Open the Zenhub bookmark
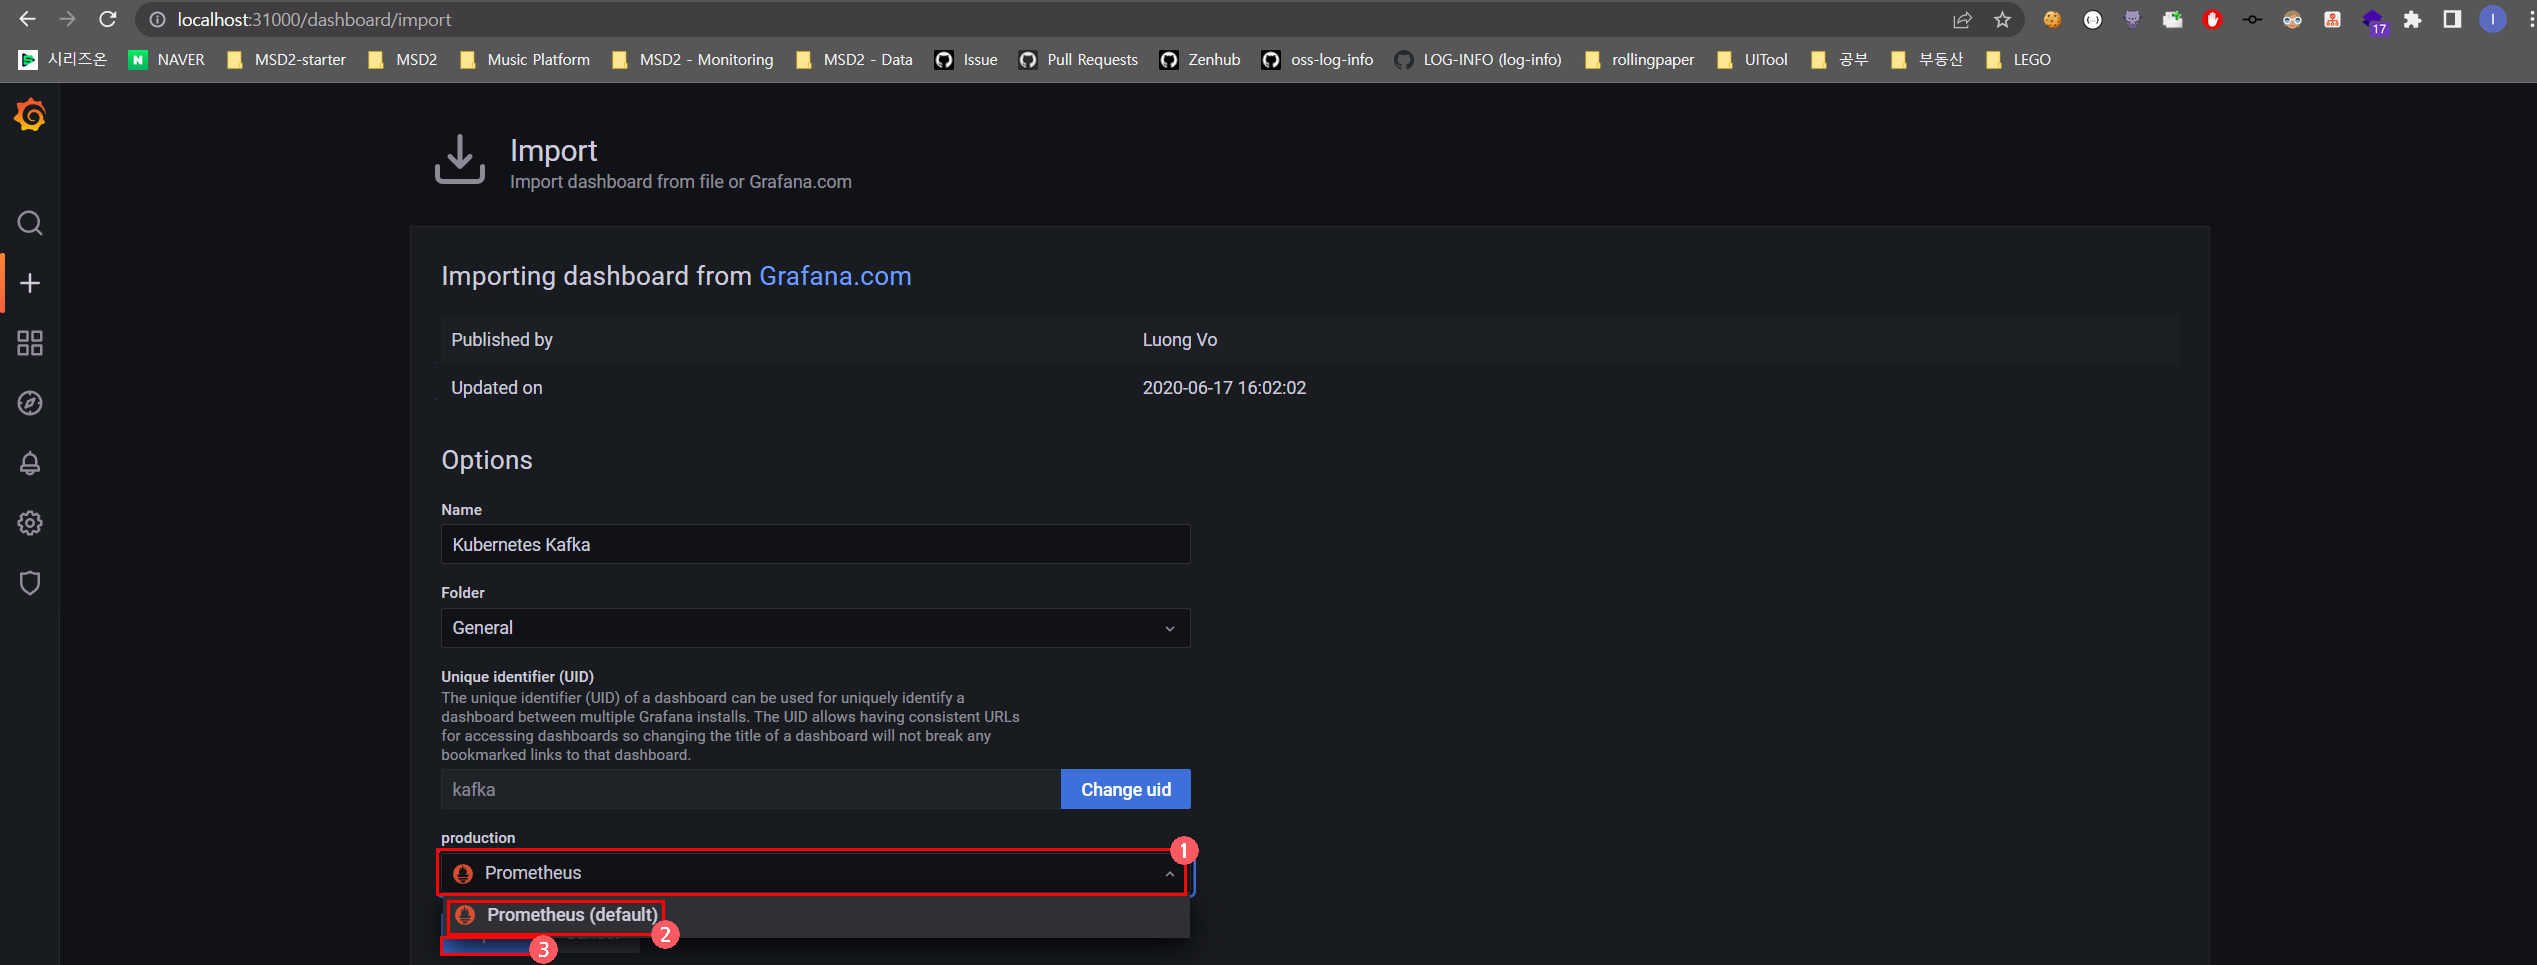 [1200, 60]
